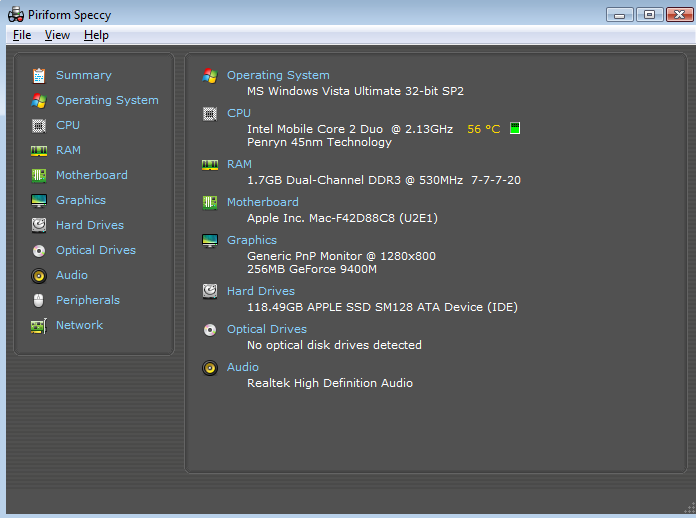Image resolution: width=696 pixels, height=518 pixels.
Task: Select Network in the sidebar
Action: coord(79,325)
